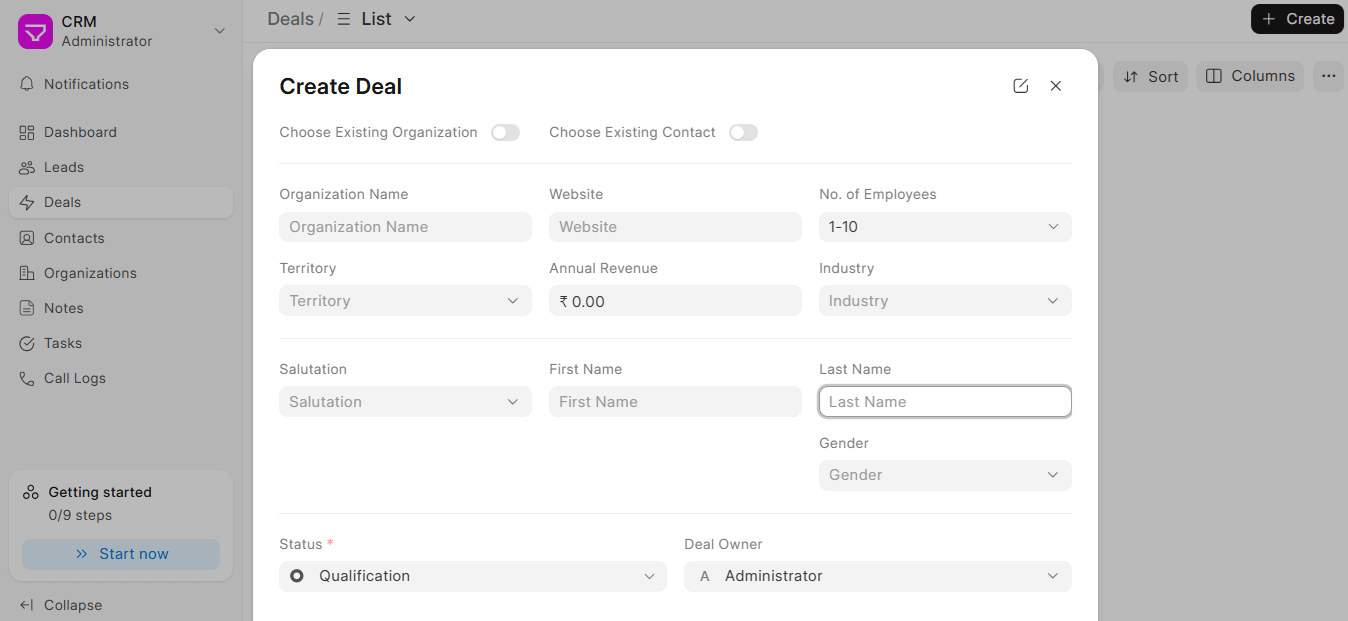Click the Annual Revenue input field

click(x=675, y=301)
